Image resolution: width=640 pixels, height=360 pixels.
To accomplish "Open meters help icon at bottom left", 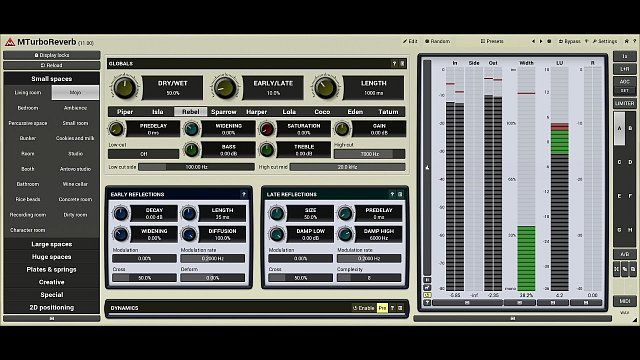I will pos(427,303).
